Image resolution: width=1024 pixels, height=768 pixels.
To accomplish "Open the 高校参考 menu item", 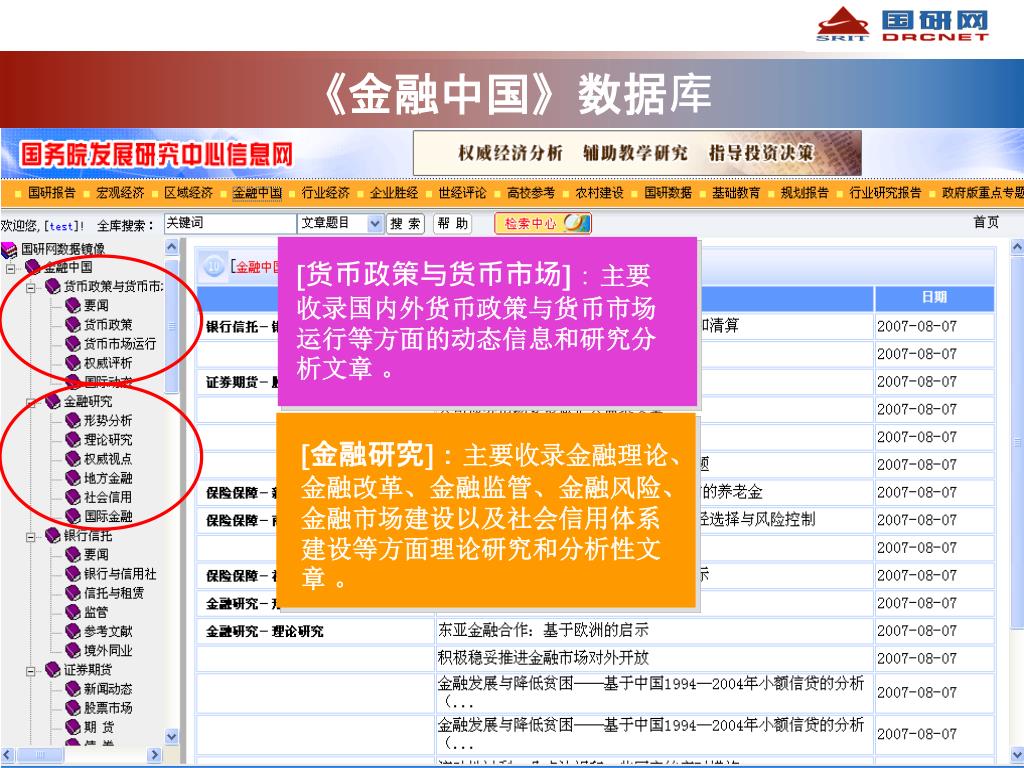I will point(531,193).
